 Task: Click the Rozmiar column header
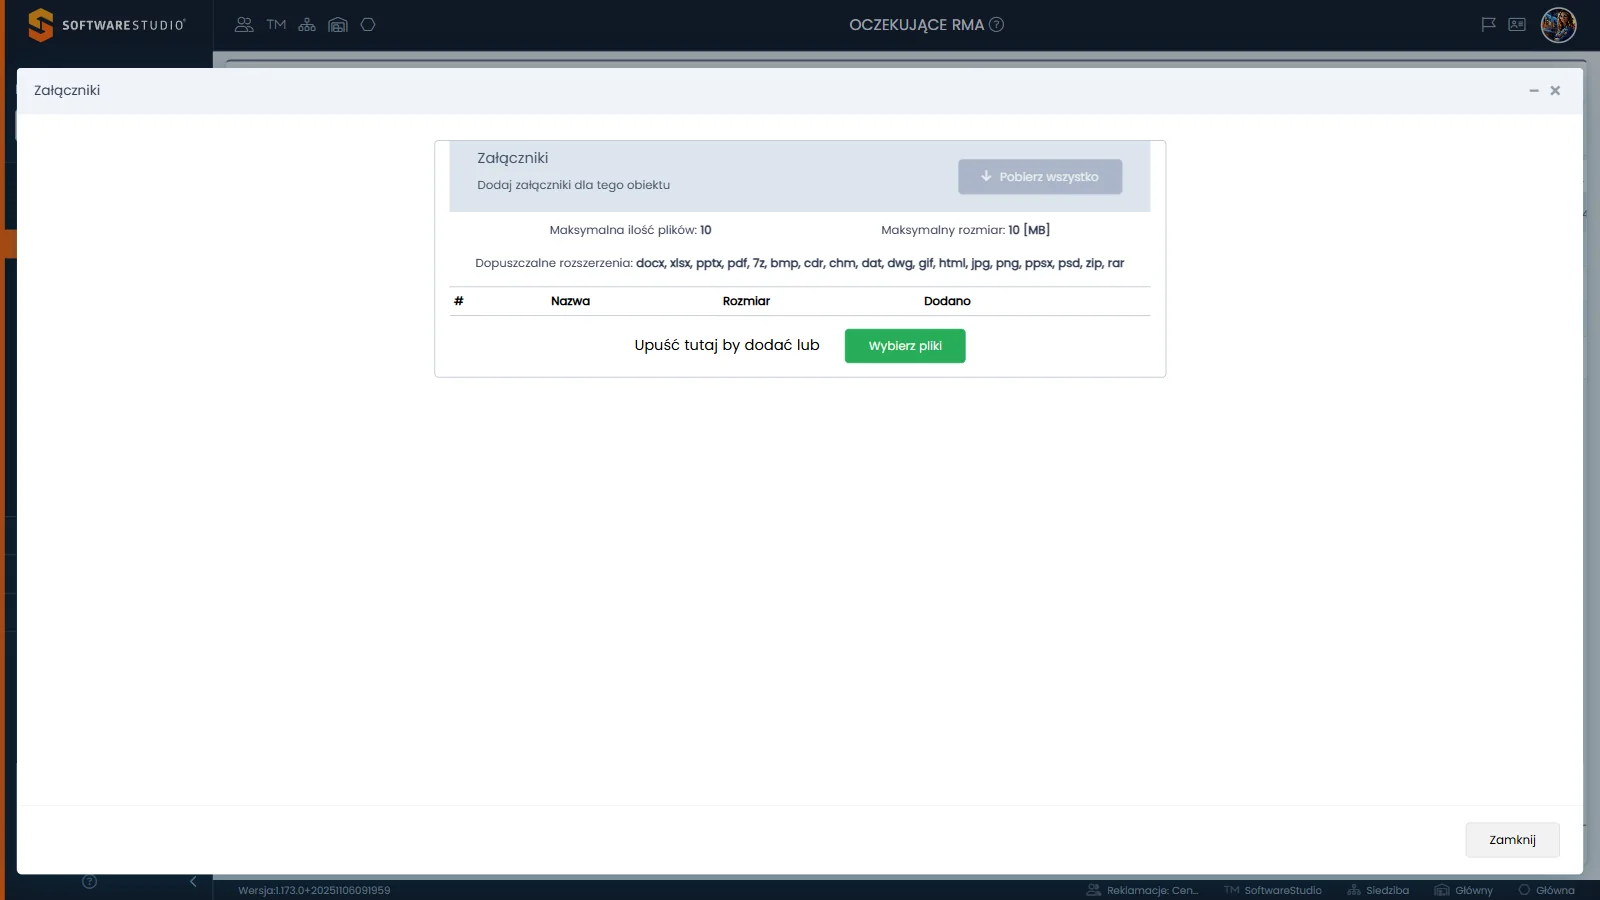(x=746, y=301)
